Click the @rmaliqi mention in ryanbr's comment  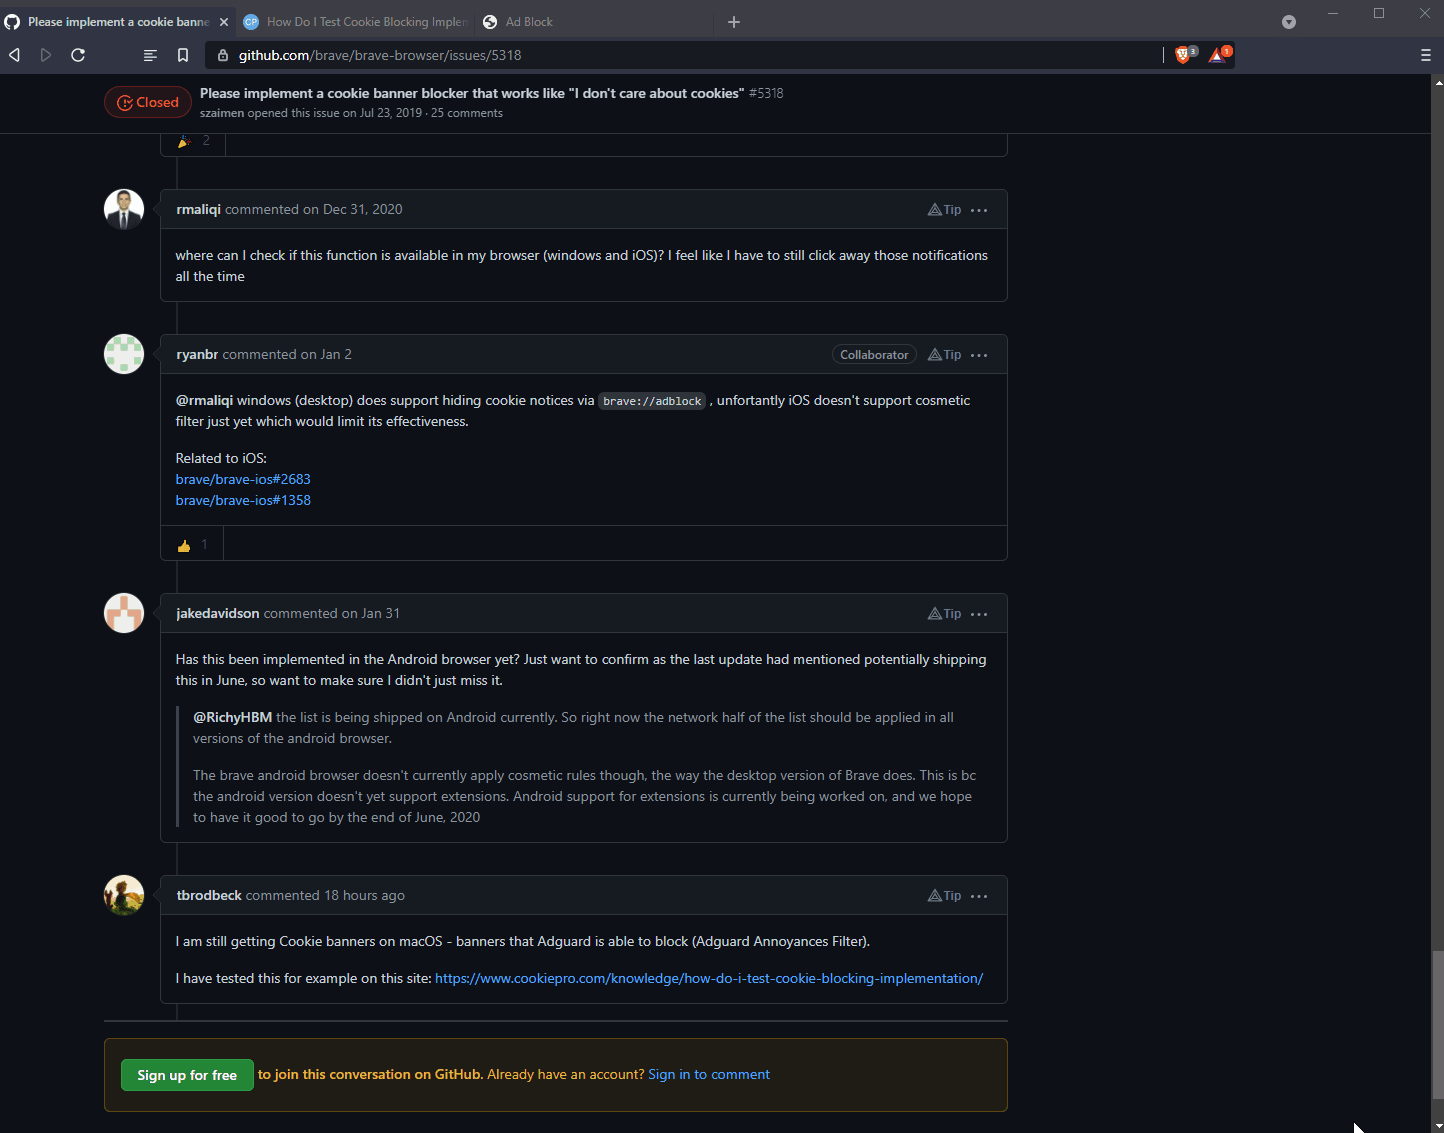[x=204, y=400]
